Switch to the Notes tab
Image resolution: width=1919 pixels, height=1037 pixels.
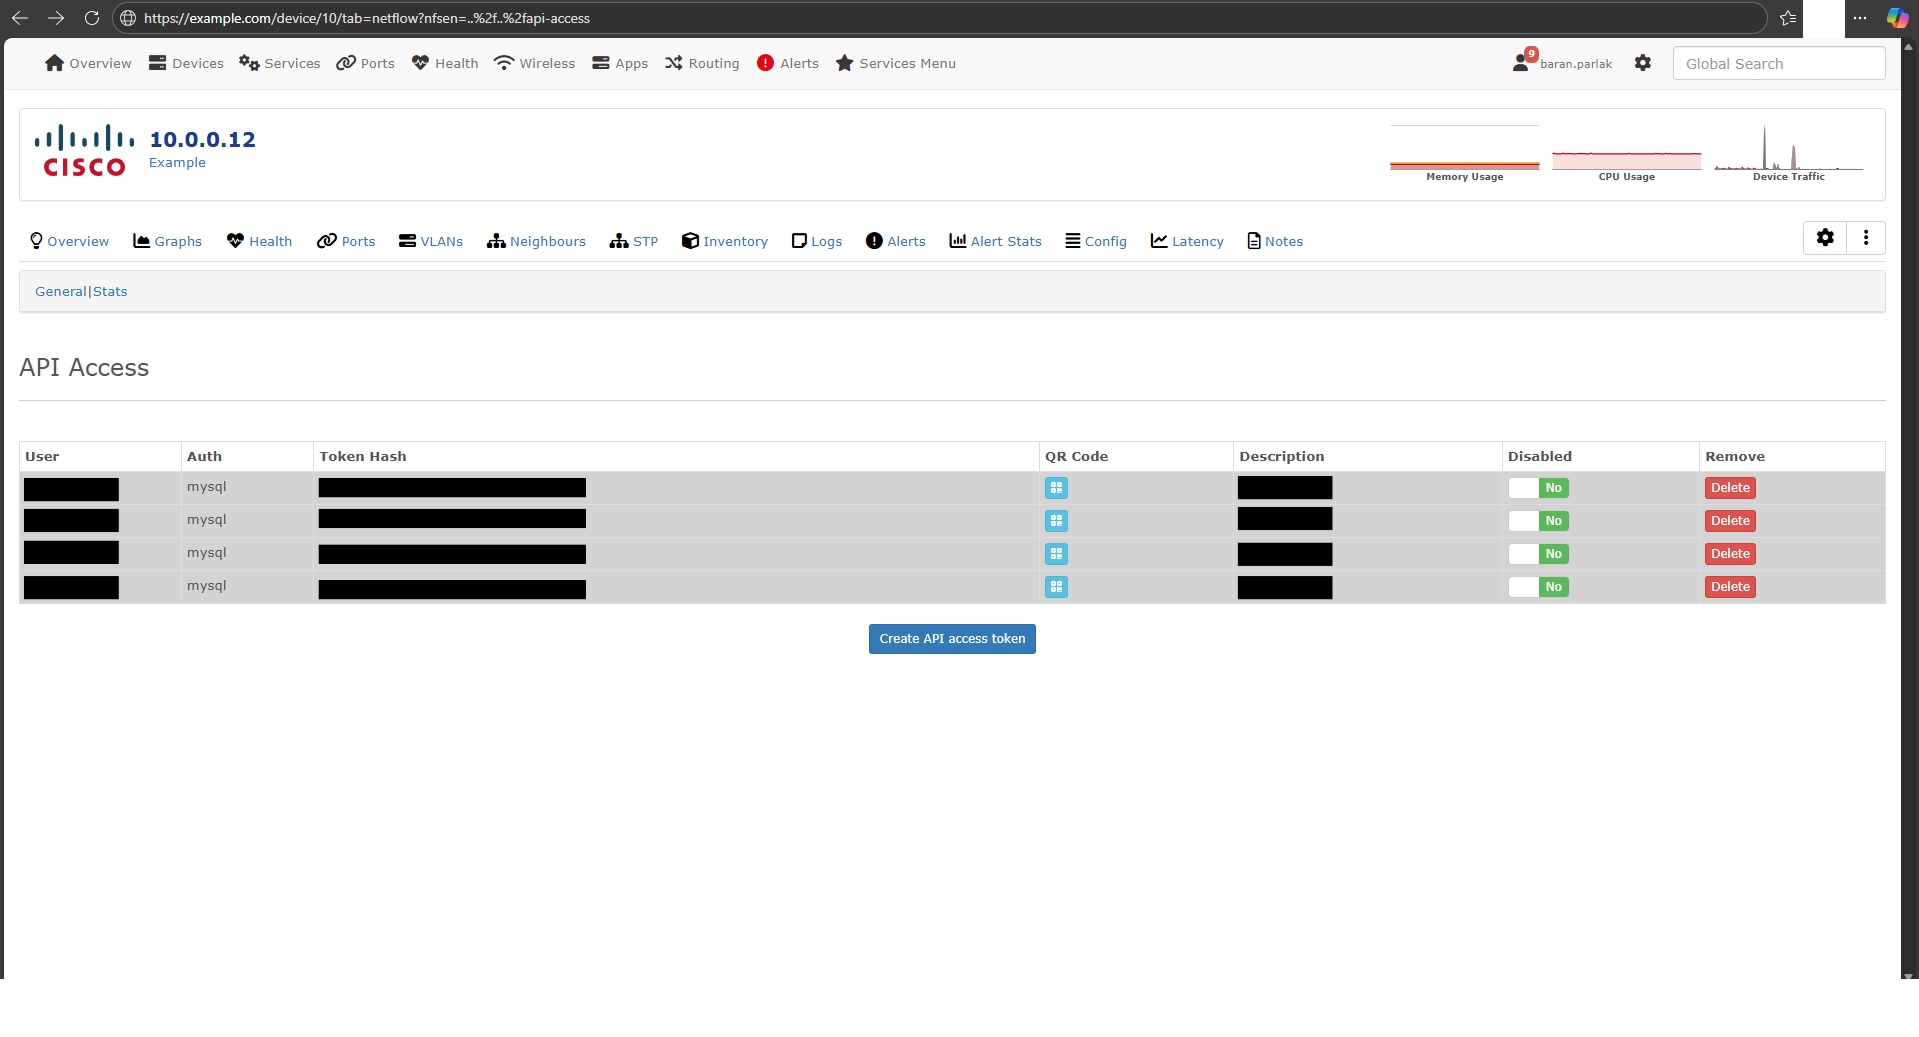(1275, 241)
